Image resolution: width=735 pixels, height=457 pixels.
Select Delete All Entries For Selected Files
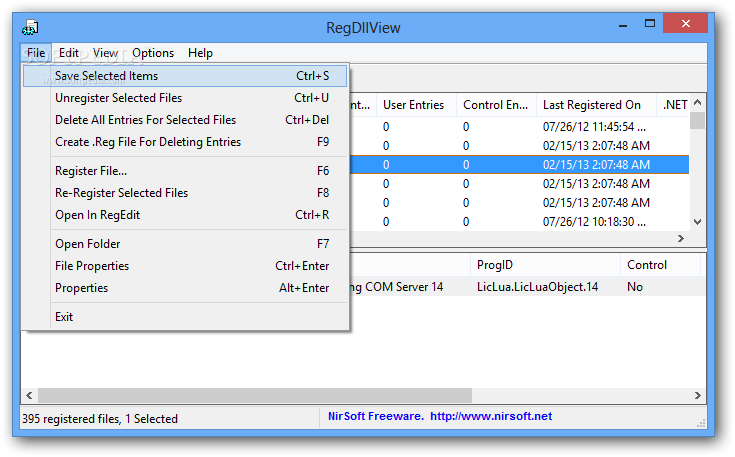185,120
